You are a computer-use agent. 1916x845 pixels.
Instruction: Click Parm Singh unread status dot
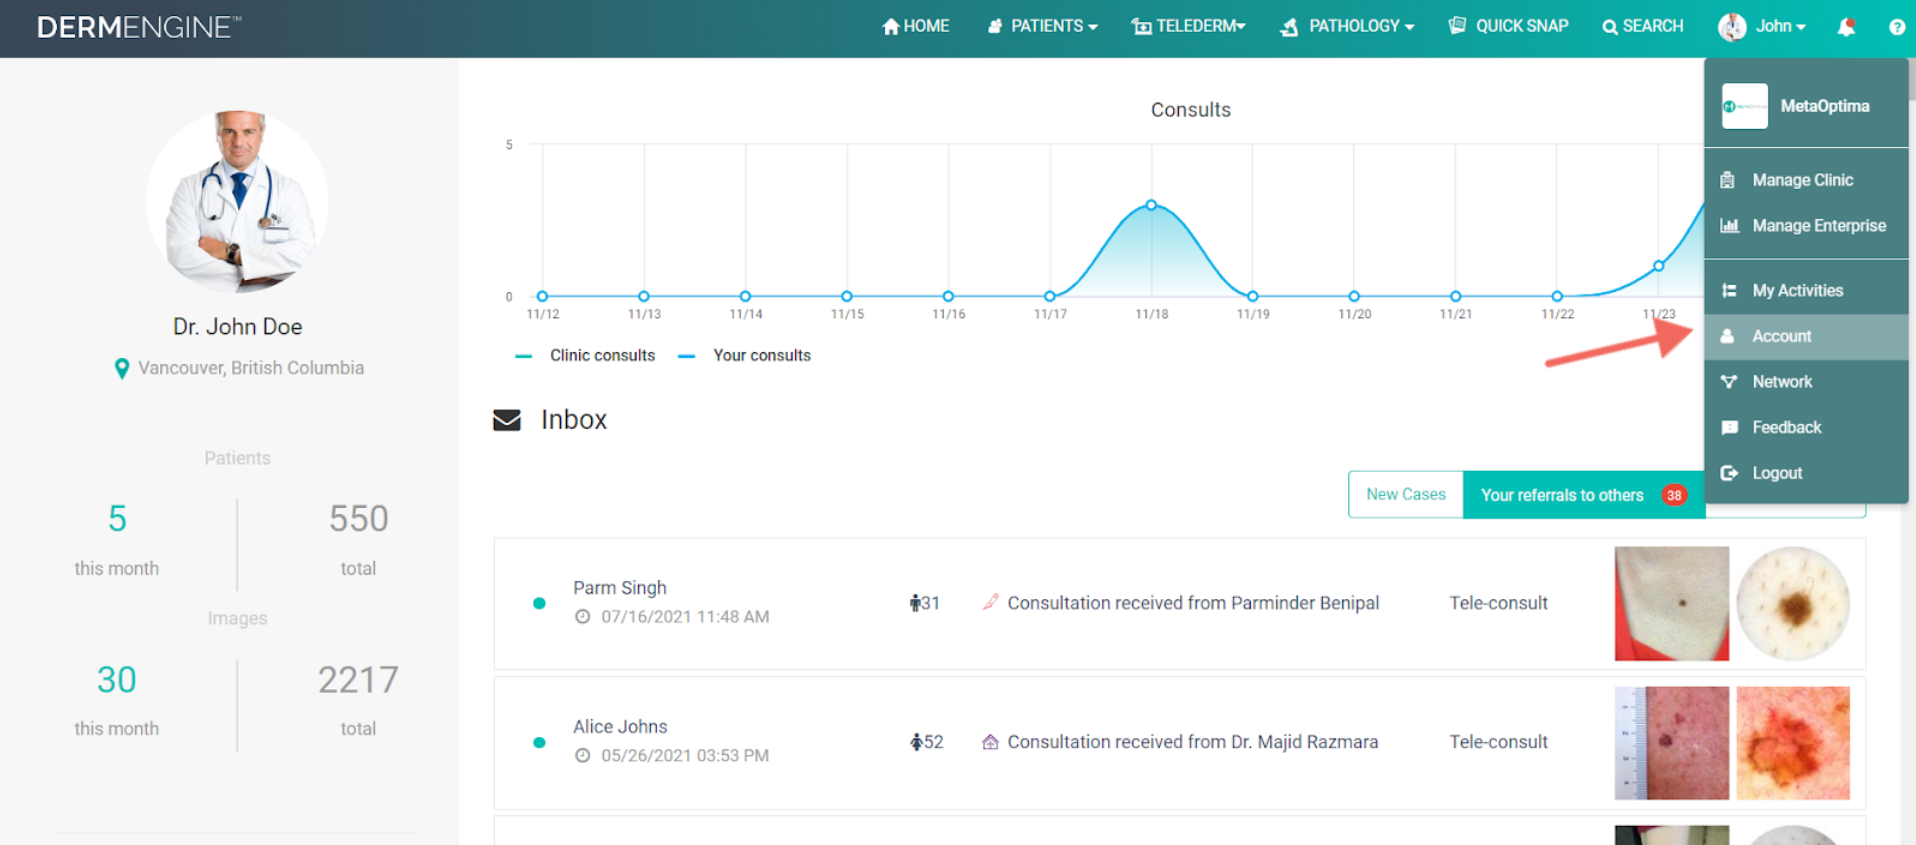[x=539, y=603]
